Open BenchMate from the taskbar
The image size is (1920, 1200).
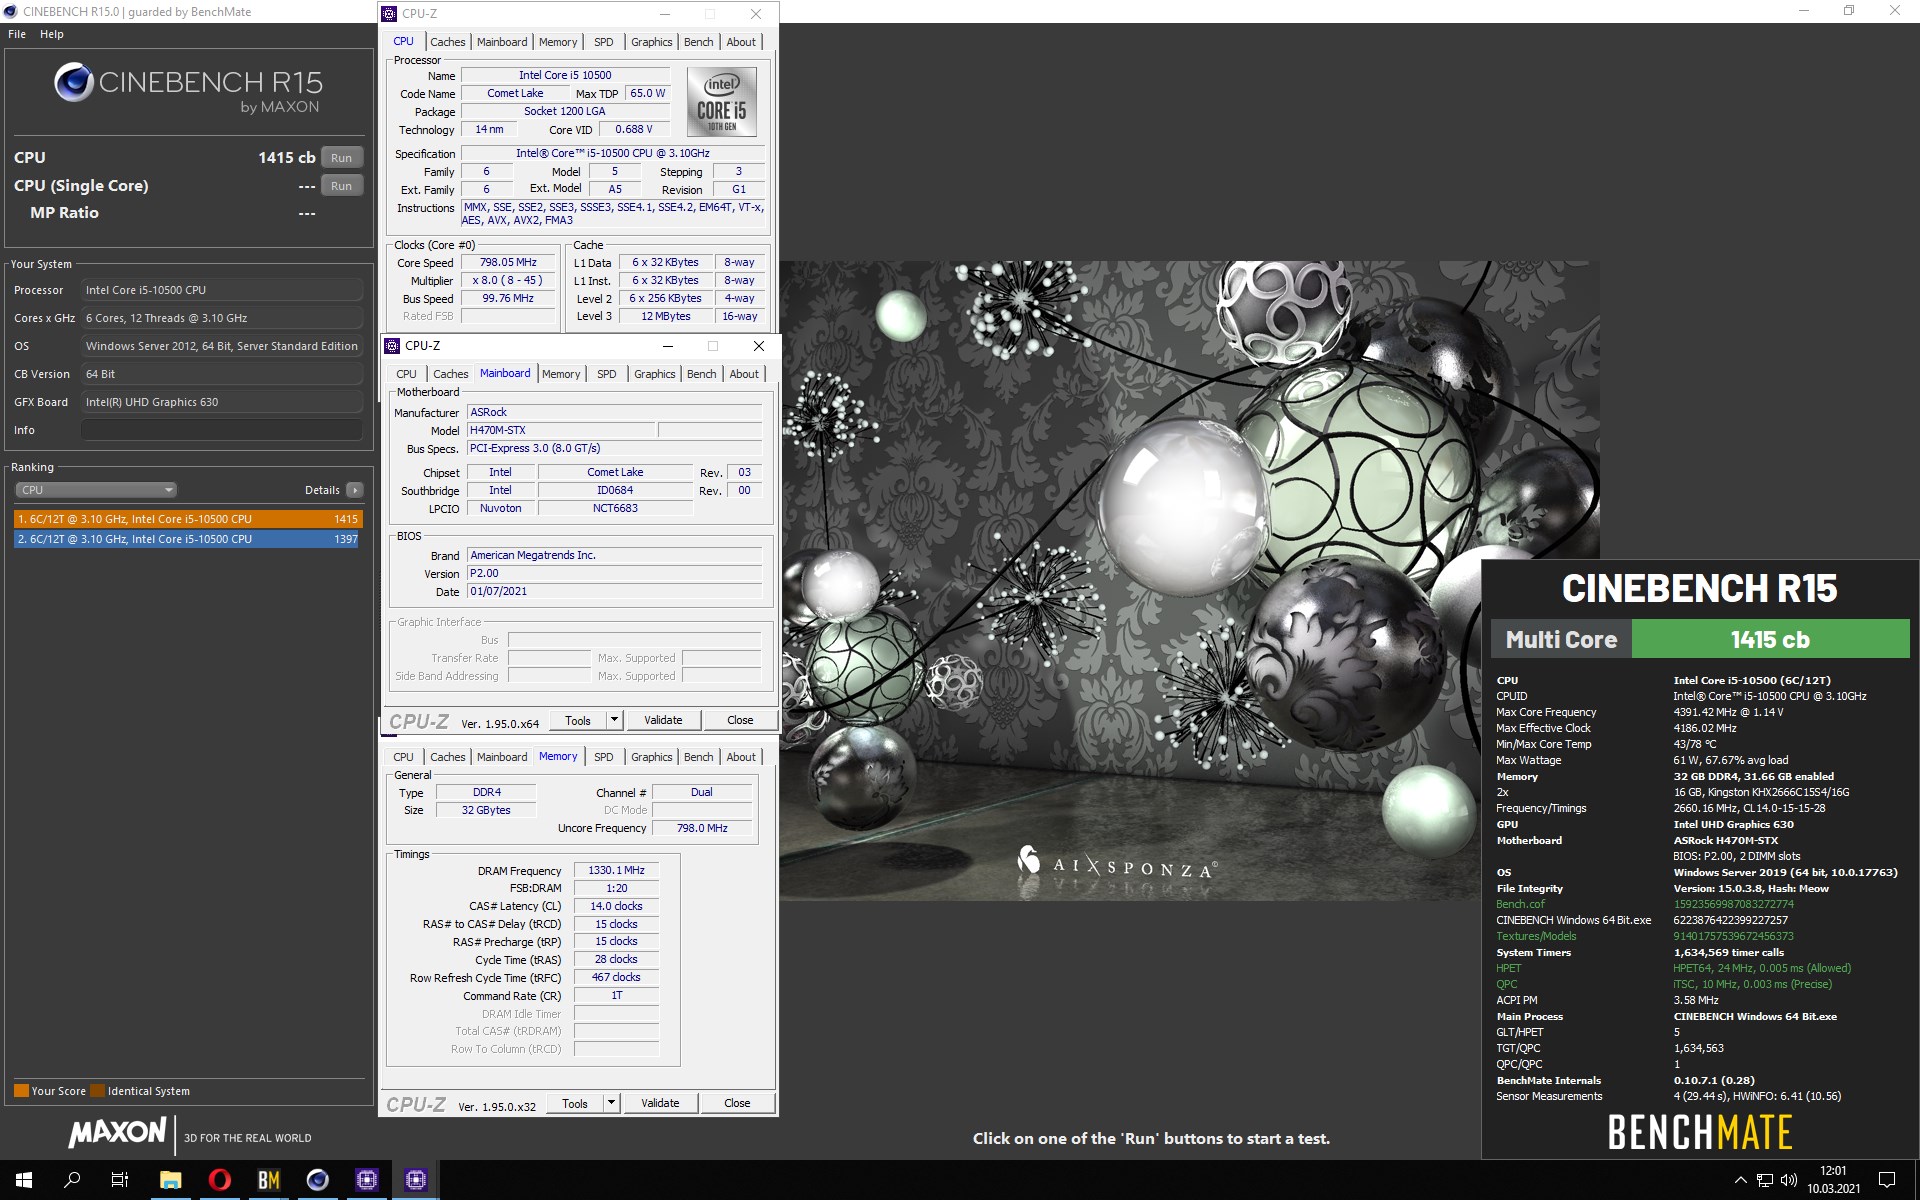268,1180
